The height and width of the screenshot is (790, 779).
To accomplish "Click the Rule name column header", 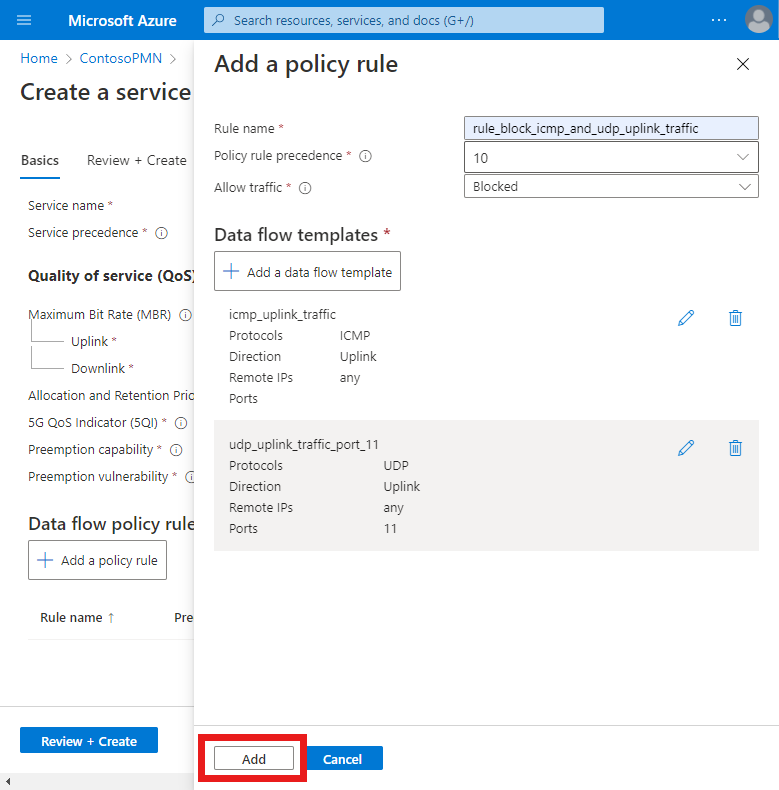I will (71, 618).
